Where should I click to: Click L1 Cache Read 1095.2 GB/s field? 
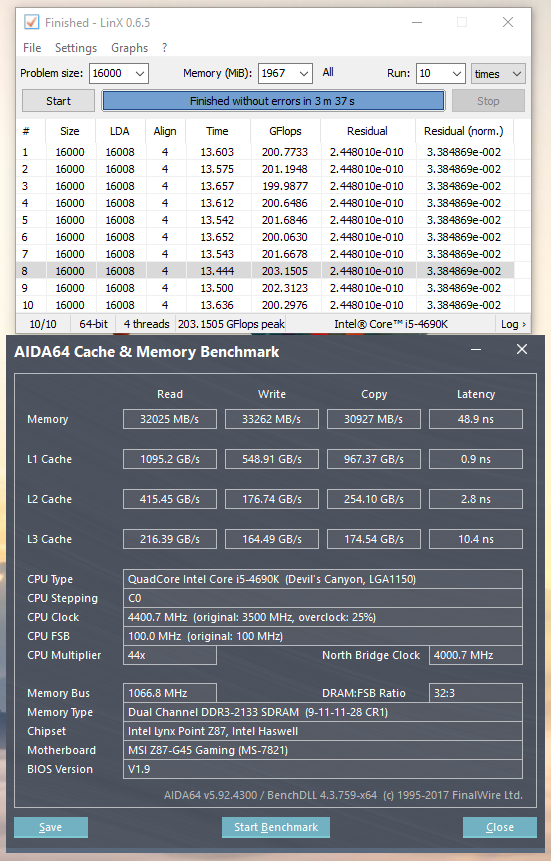(170, 459)
